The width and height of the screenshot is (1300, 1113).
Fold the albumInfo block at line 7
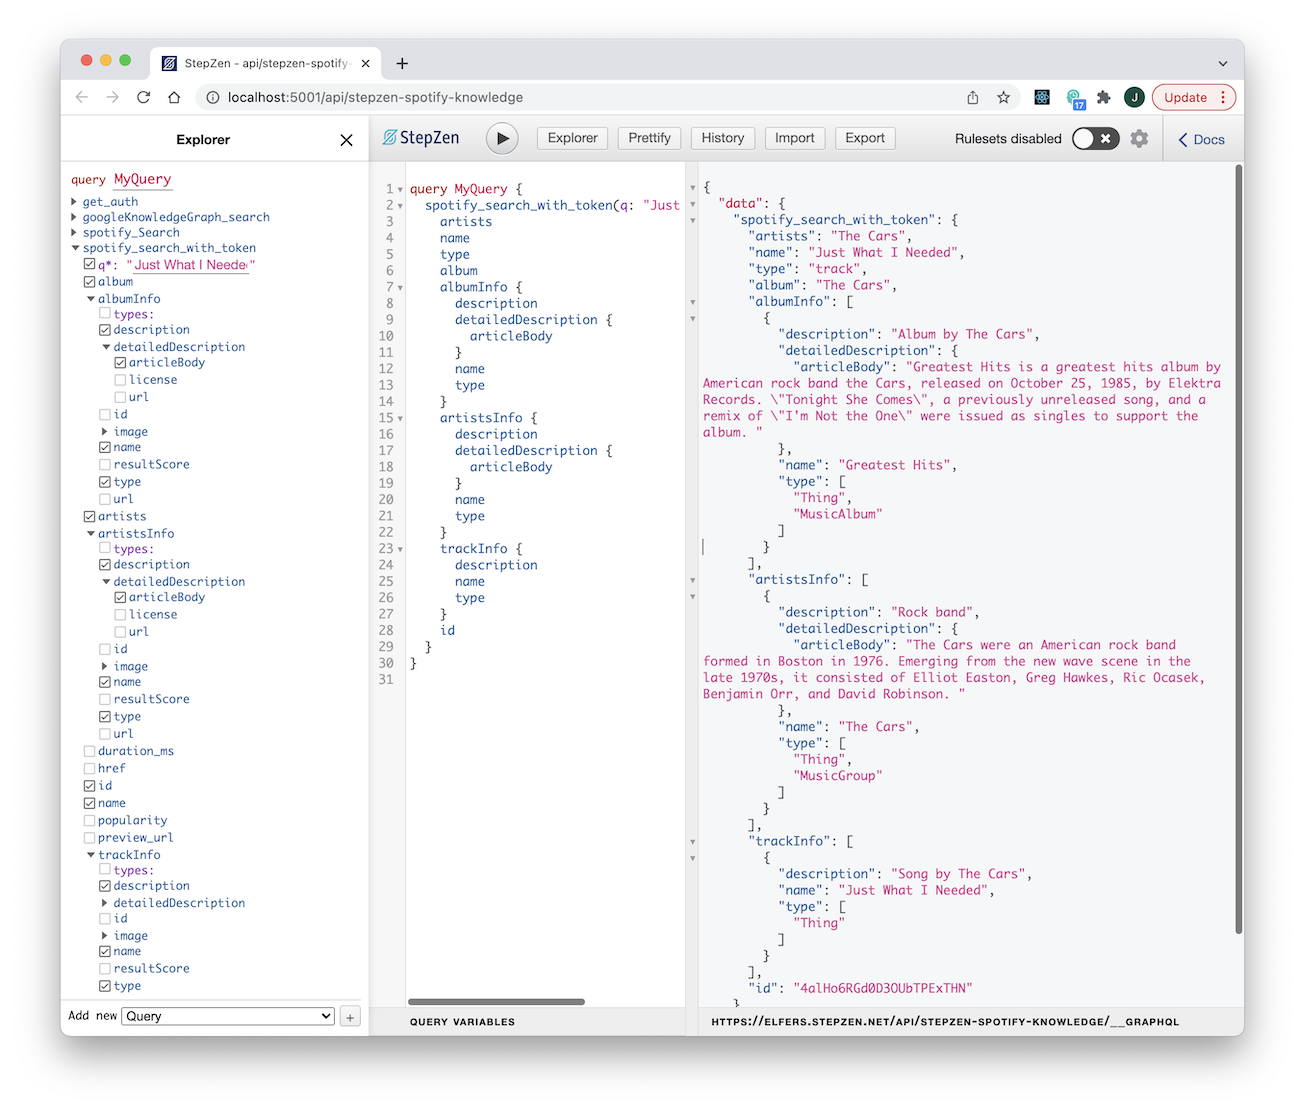[400, 288]
